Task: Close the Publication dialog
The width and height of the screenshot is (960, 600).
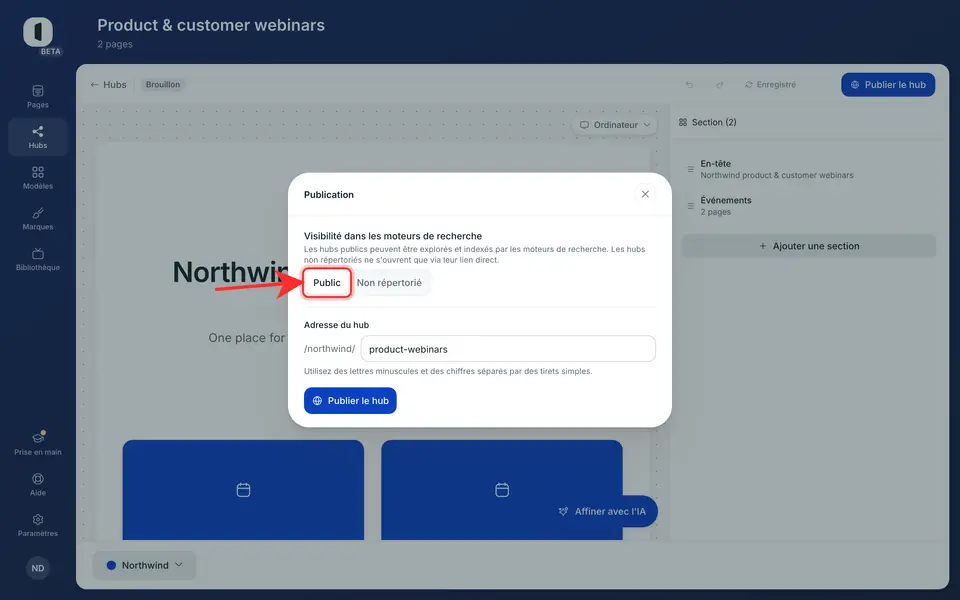Action: 645,194
